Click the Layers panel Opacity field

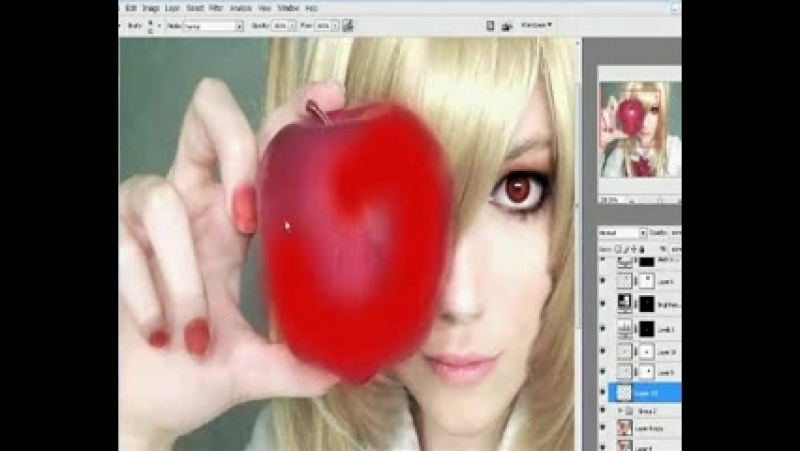[676, 233]
